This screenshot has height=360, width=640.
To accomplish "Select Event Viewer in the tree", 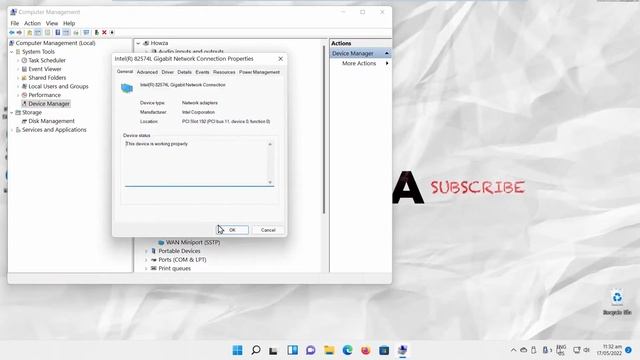I will 45,69.
